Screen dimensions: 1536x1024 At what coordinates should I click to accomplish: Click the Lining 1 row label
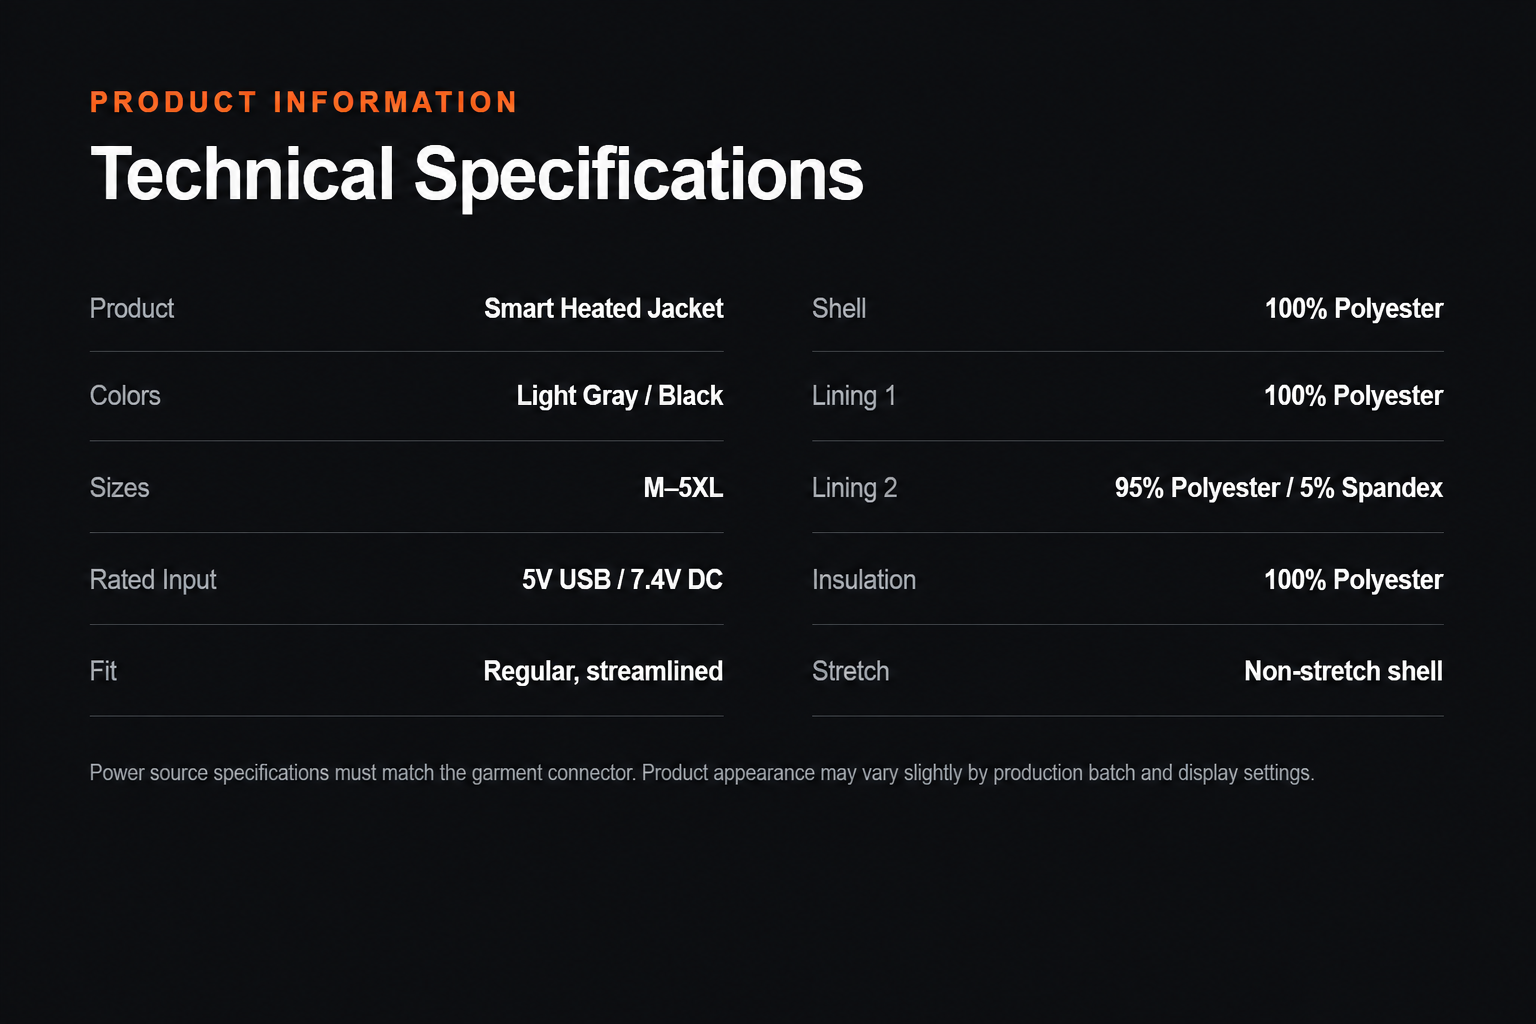click(x=854, y=396)
